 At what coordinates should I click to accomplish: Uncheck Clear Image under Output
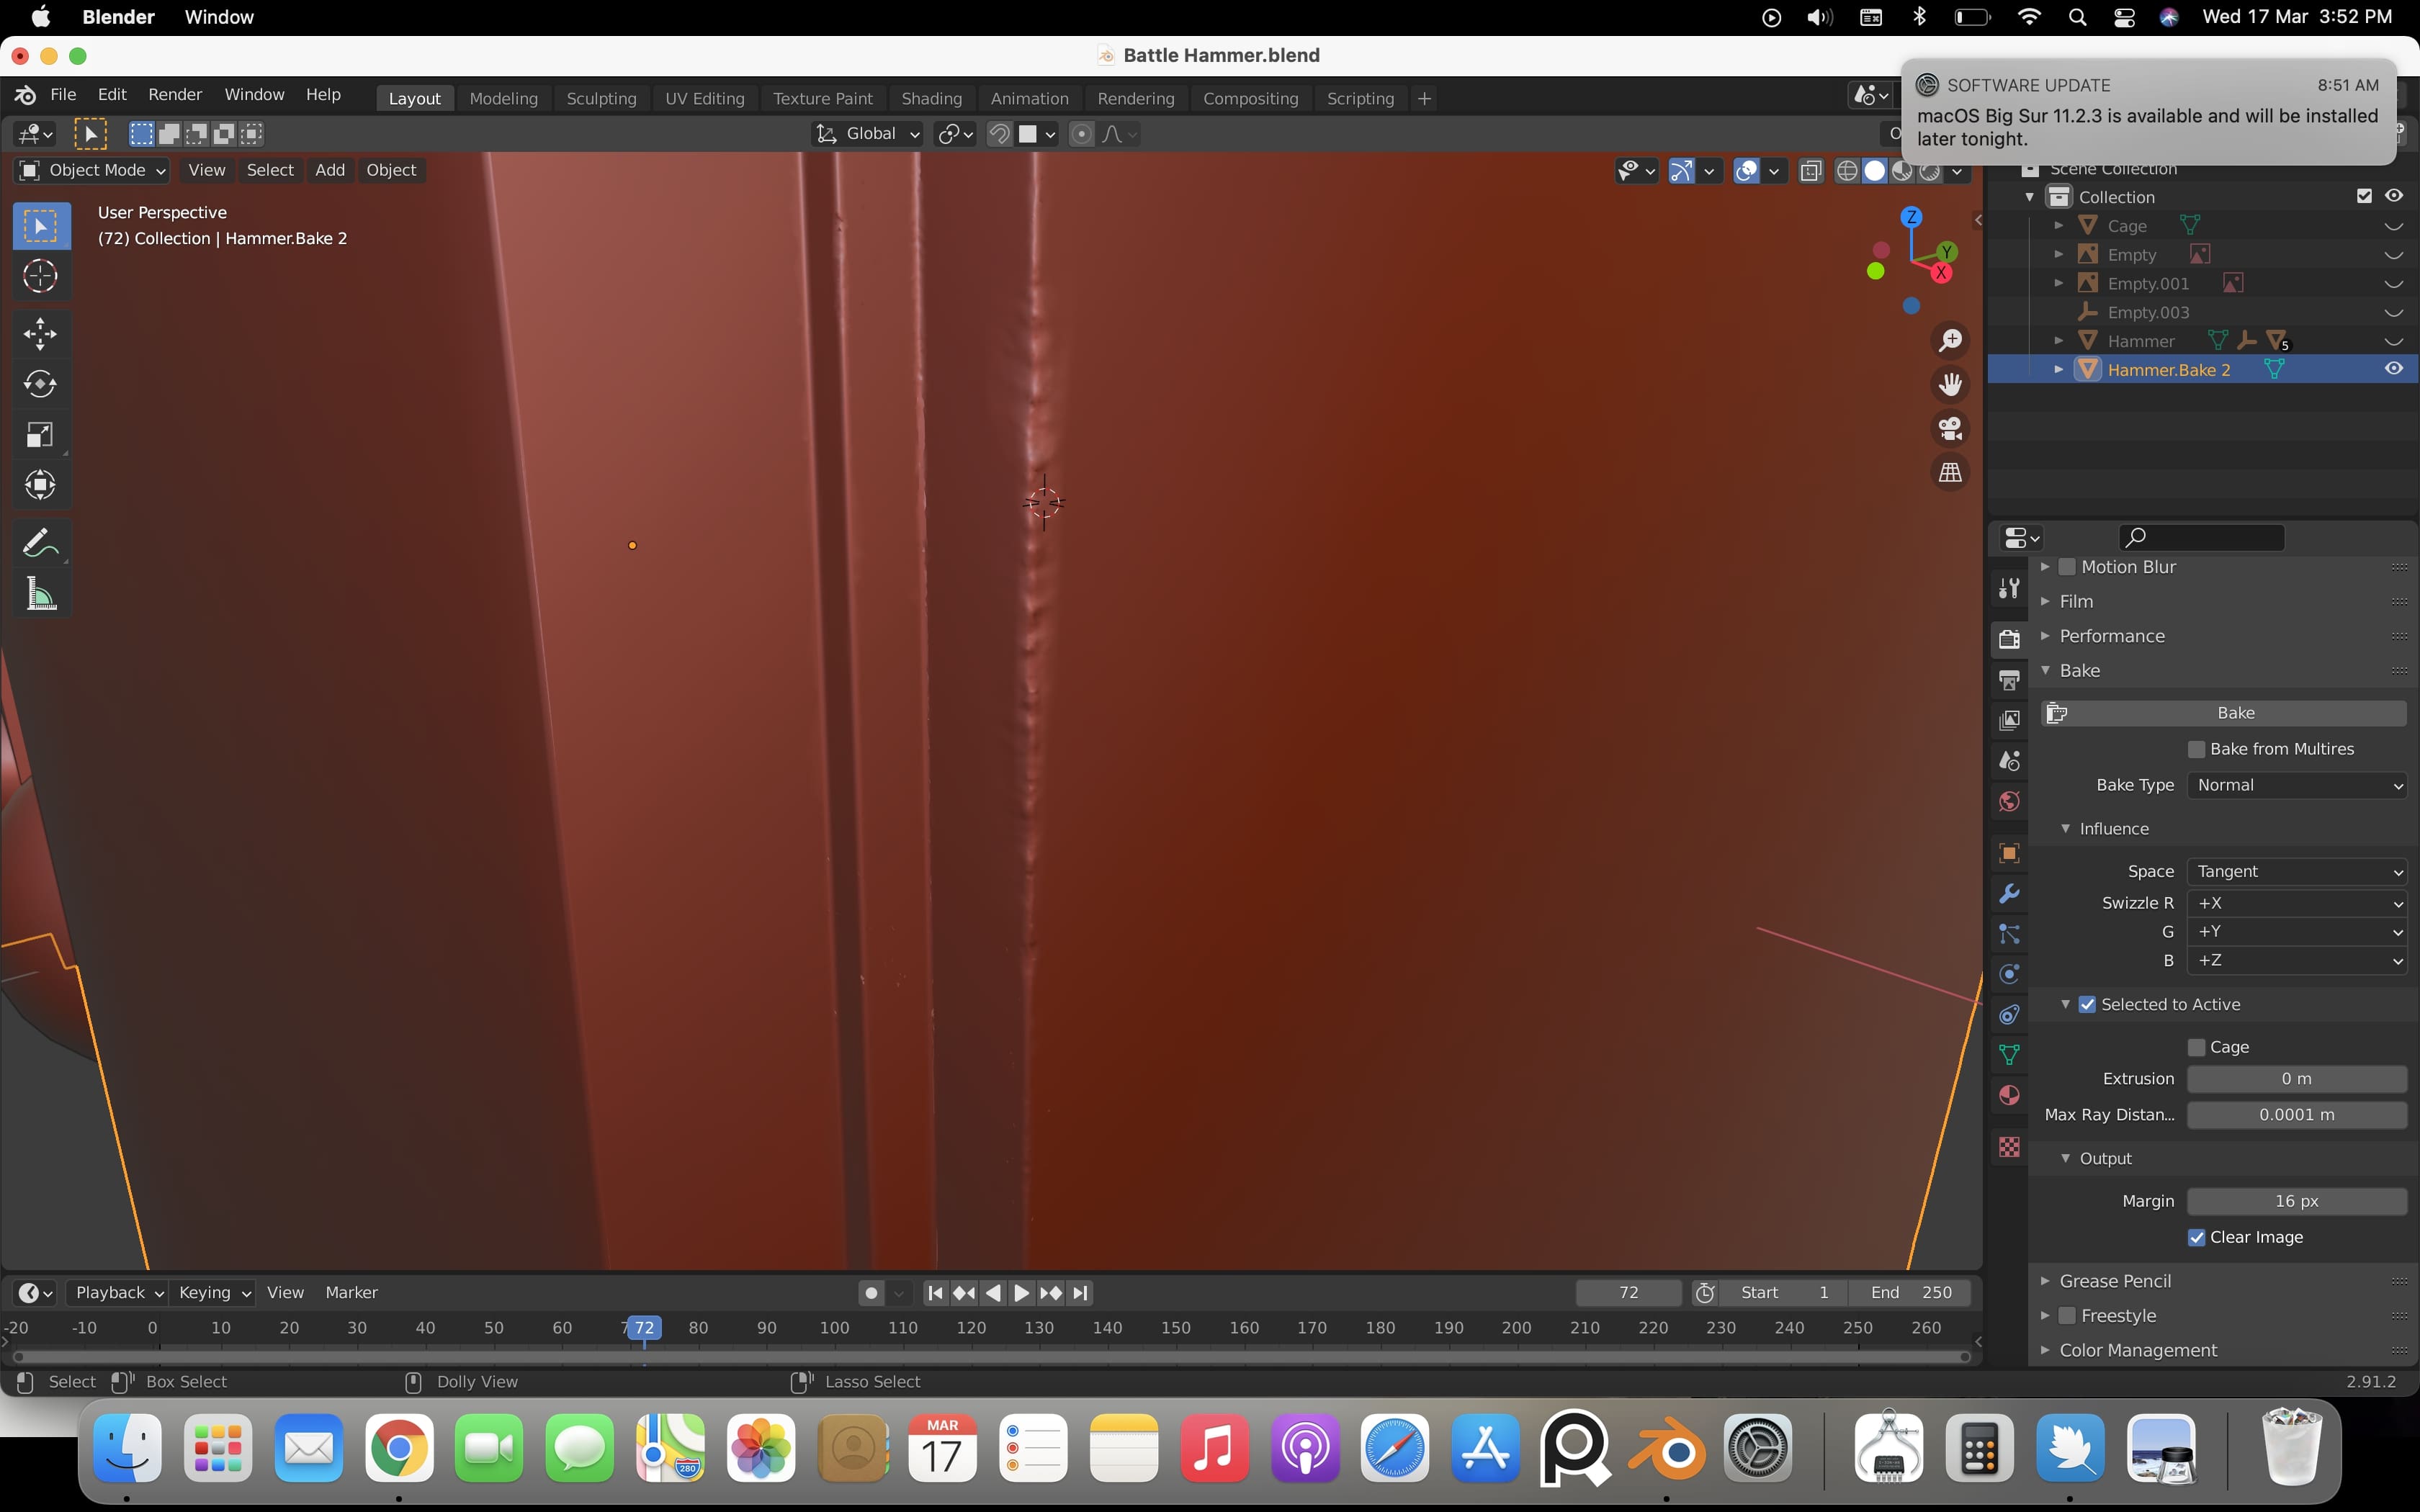(2195, 1237)
